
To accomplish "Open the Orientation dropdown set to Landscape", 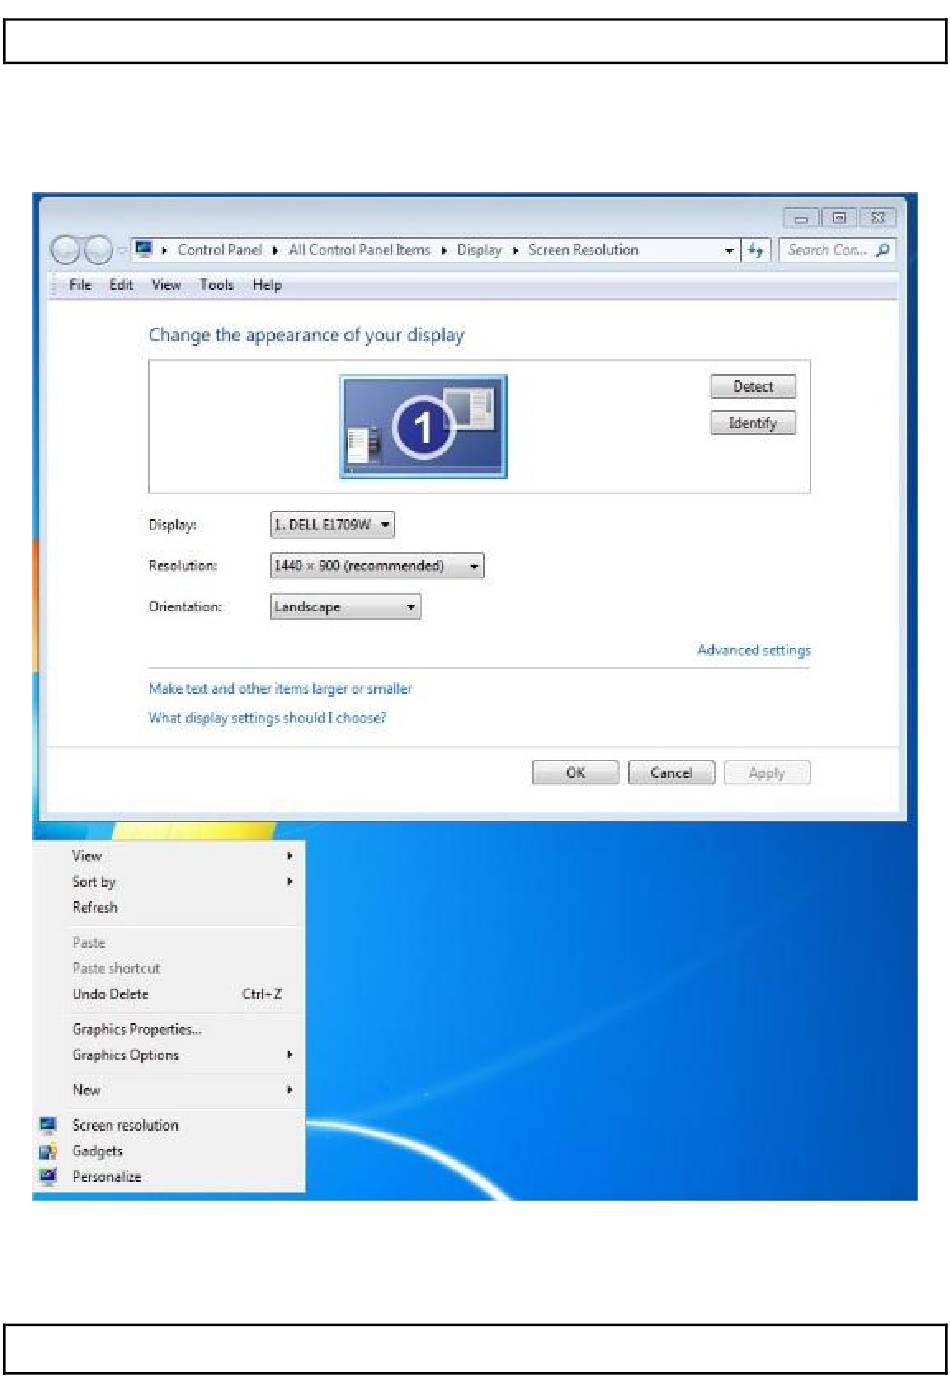I will 345,607.
